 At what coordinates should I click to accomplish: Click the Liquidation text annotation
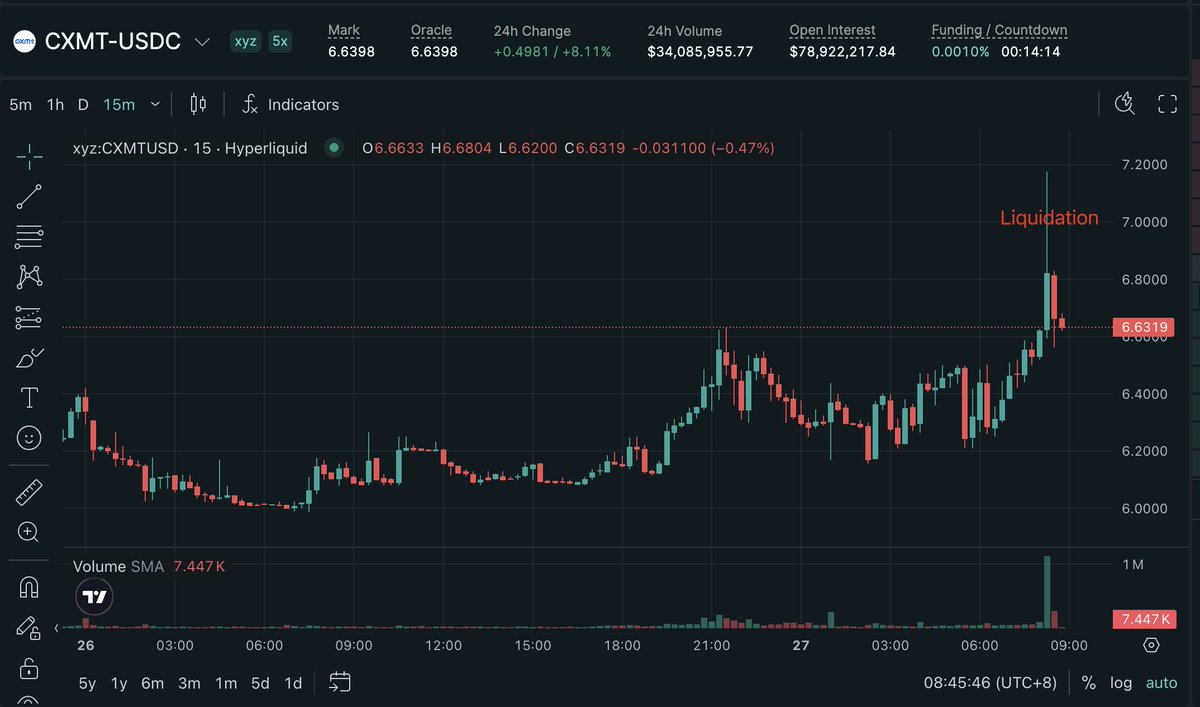coord(1049,218)
